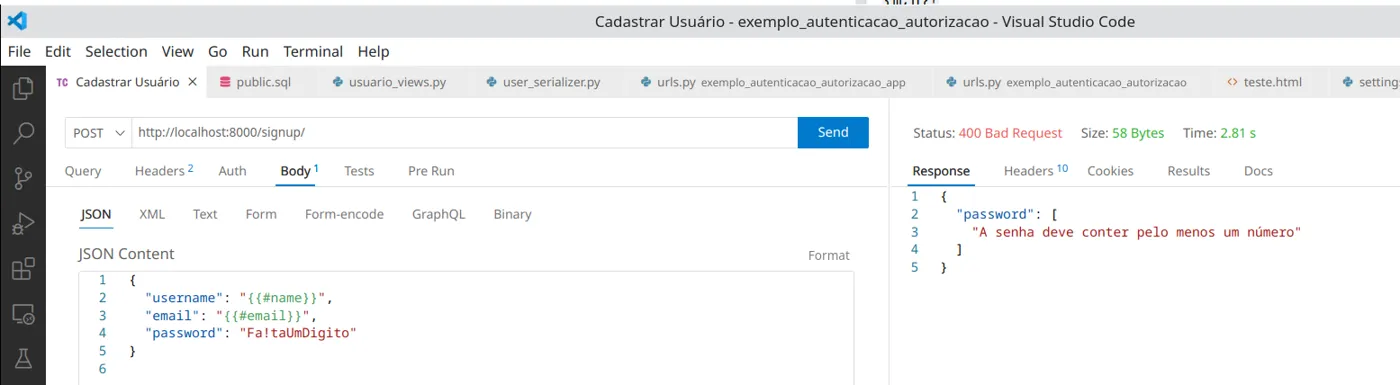The height and width of the screenshot is (385, 1400).
Task: Switch to the Results response tab
Action: pyautogui.click(x=1188, y=171)
